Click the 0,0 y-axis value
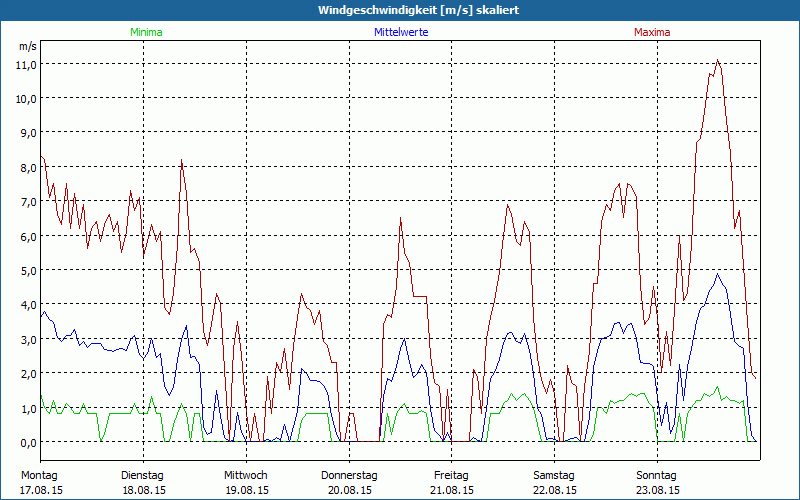This screenshot has width=800, height=500. point(29,443)
